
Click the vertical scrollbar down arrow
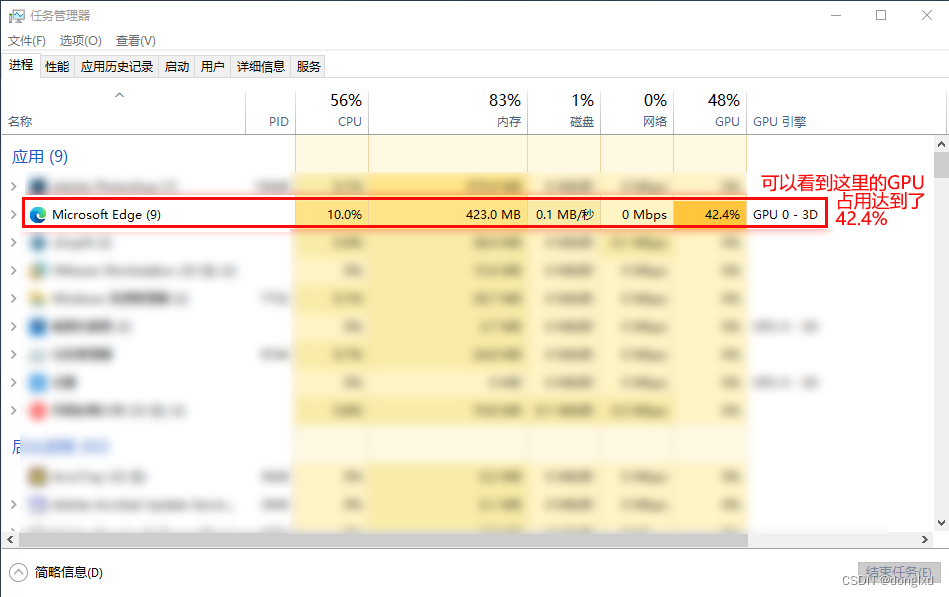(941, 523)
